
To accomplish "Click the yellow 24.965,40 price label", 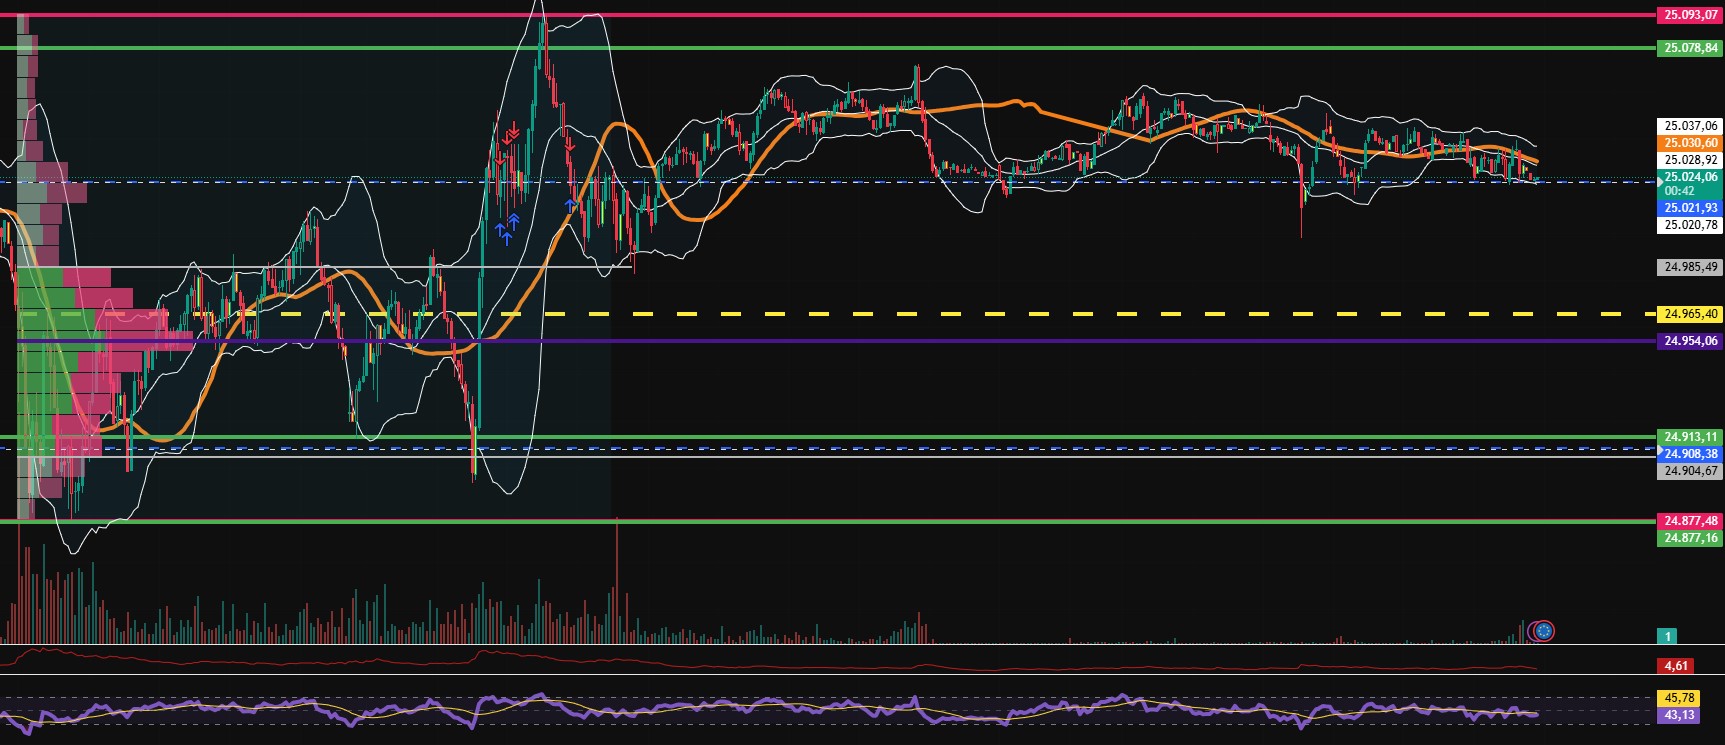I will point(1690,314).
